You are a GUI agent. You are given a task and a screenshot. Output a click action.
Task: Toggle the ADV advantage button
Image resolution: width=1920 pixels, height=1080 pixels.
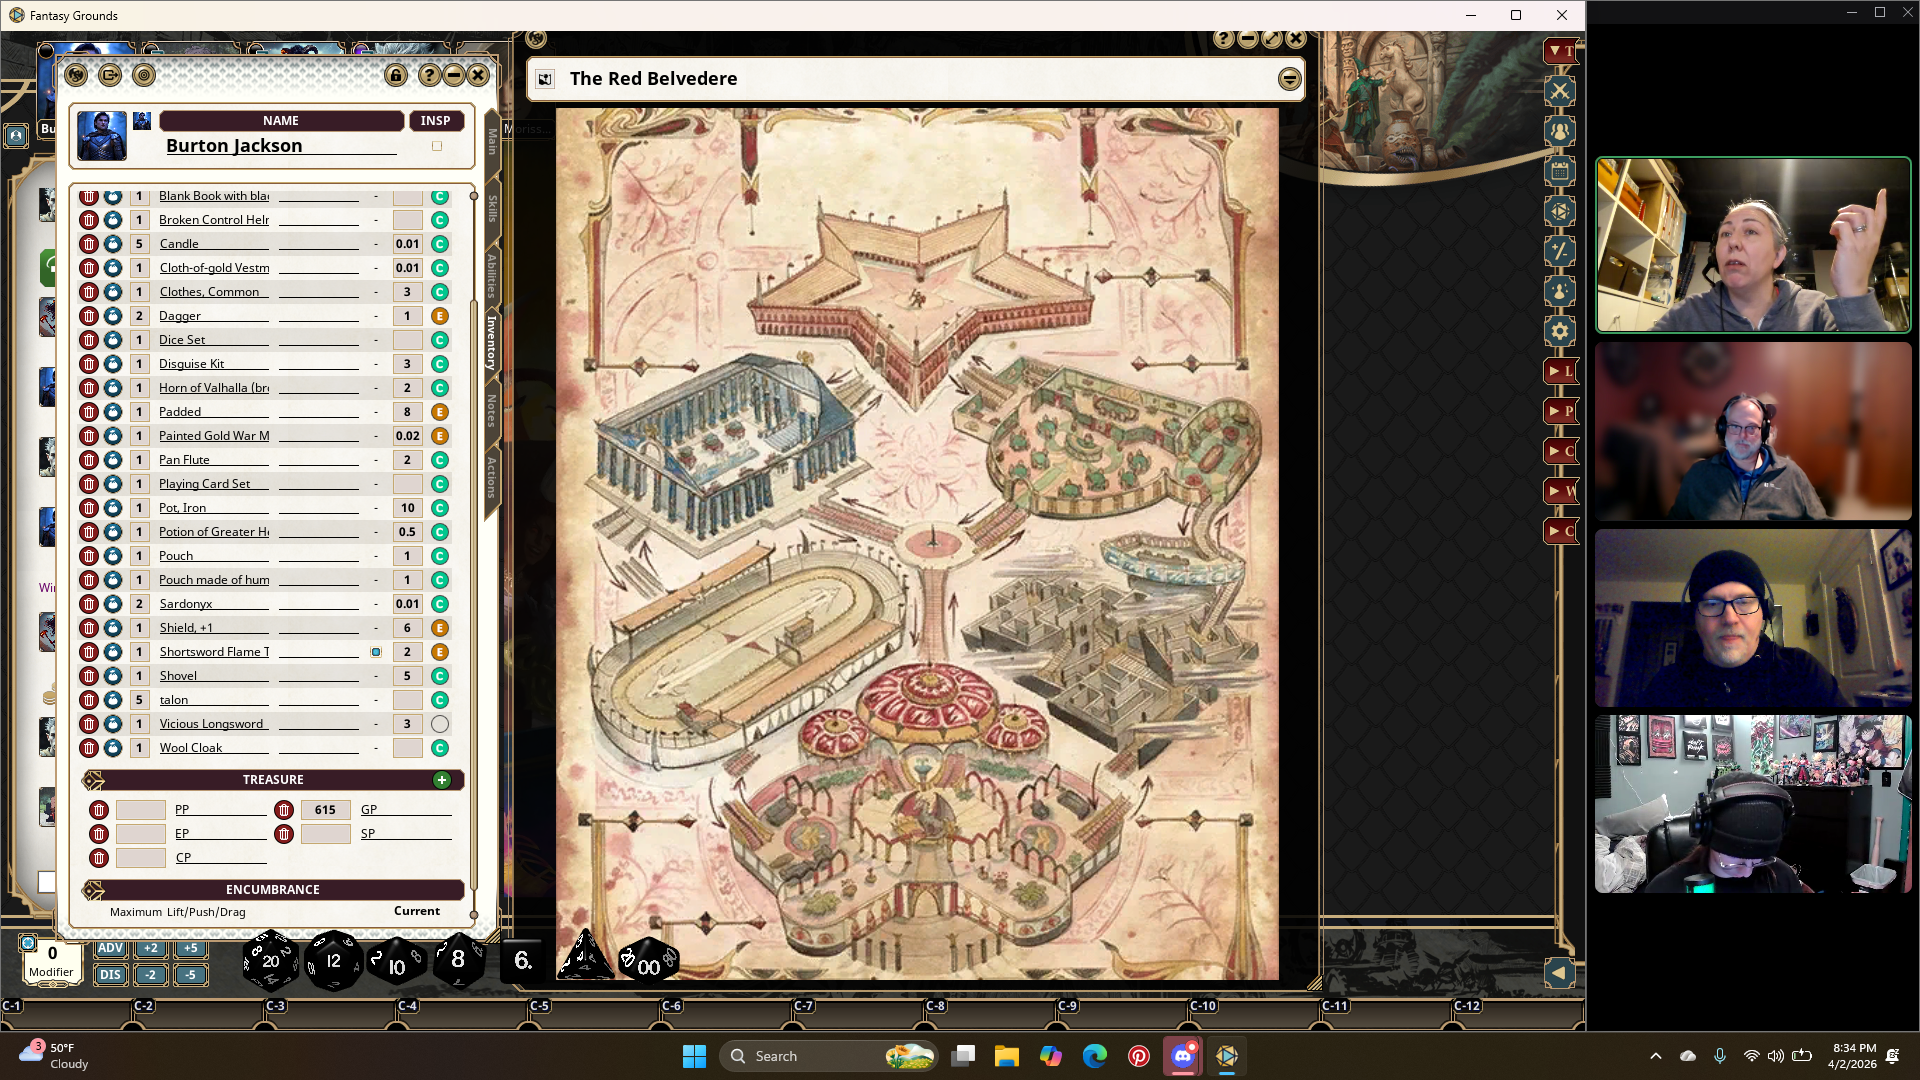[110, 948]
